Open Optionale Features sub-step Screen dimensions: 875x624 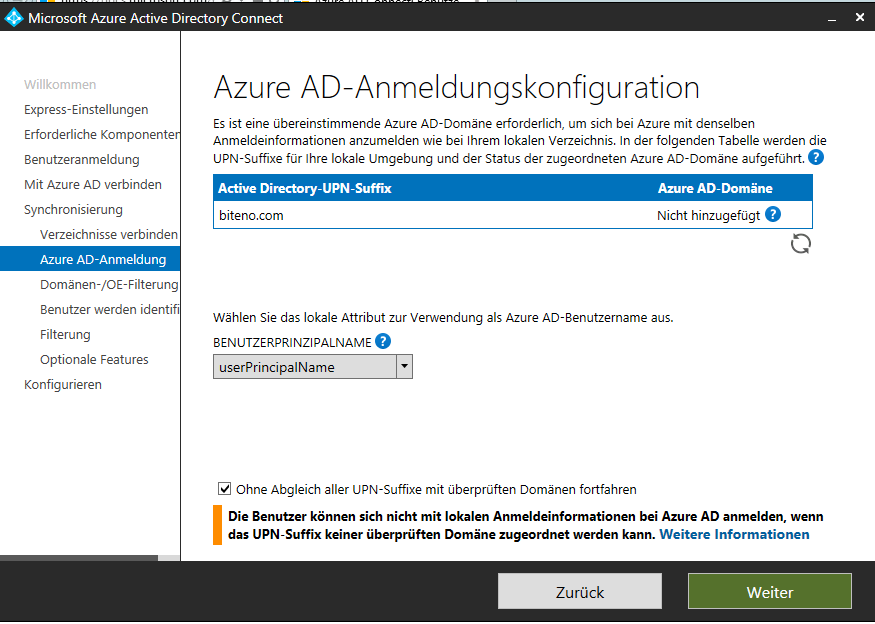(94, 359)
